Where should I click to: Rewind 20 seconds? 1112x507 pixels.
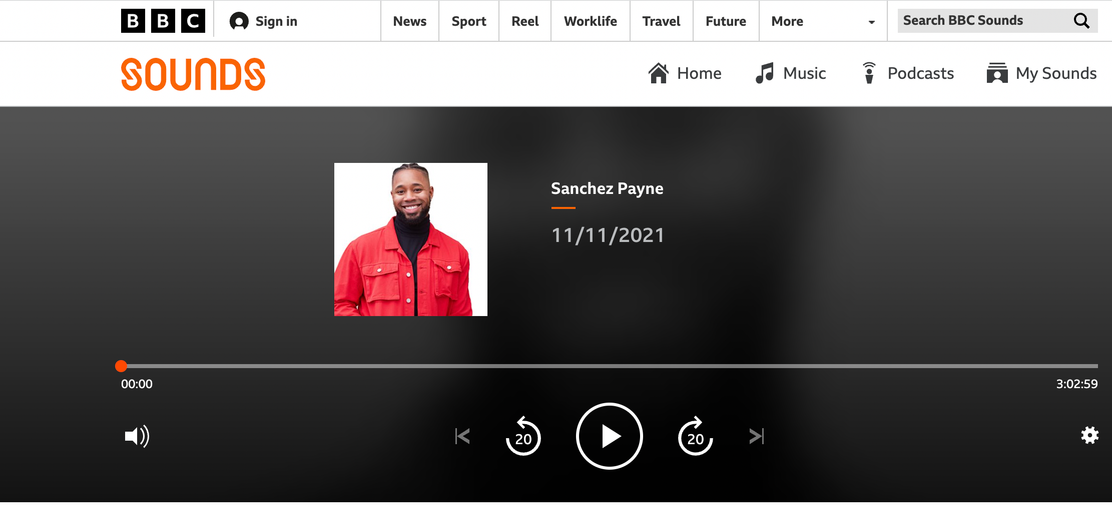pyautogui.click(x=523, y=436)
